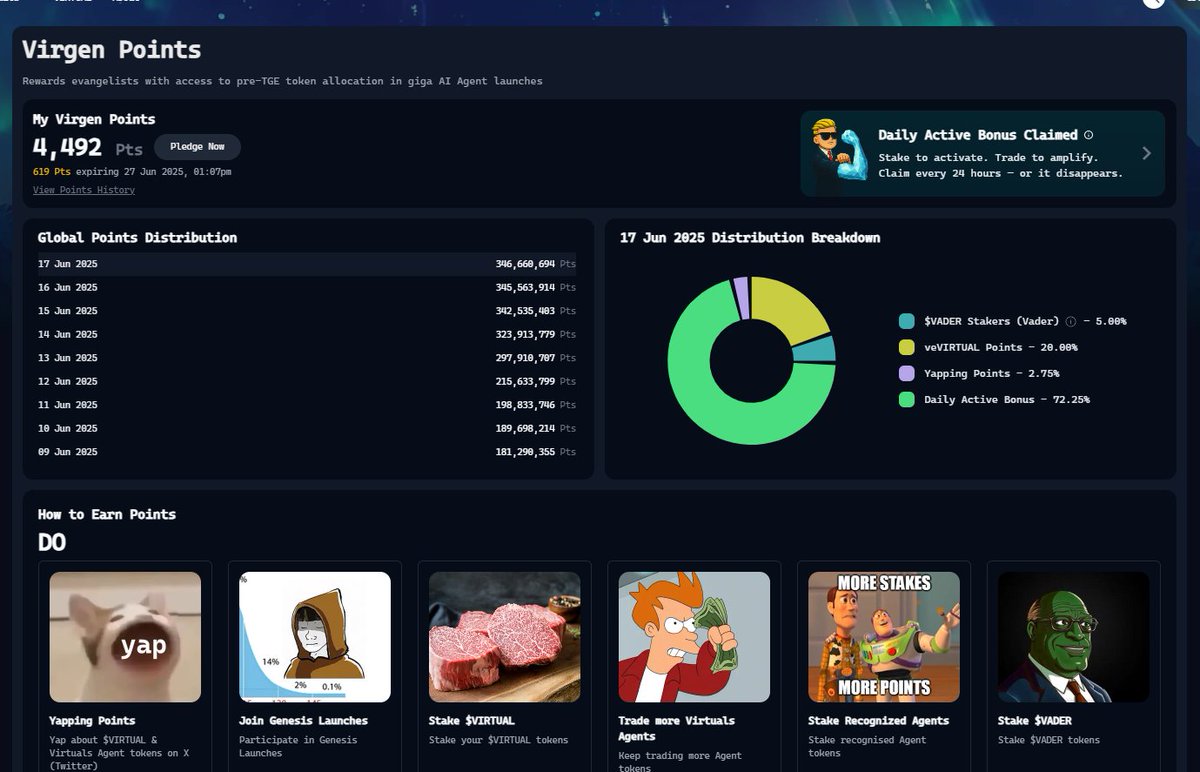
Task: Select the 12 Jun 2025 distribution row
Action: [x=307, y=381]
